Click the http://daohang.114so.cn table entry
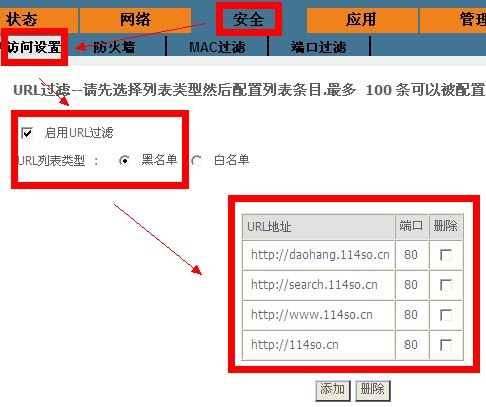The image size is (486, 407). tap(320, 255)
